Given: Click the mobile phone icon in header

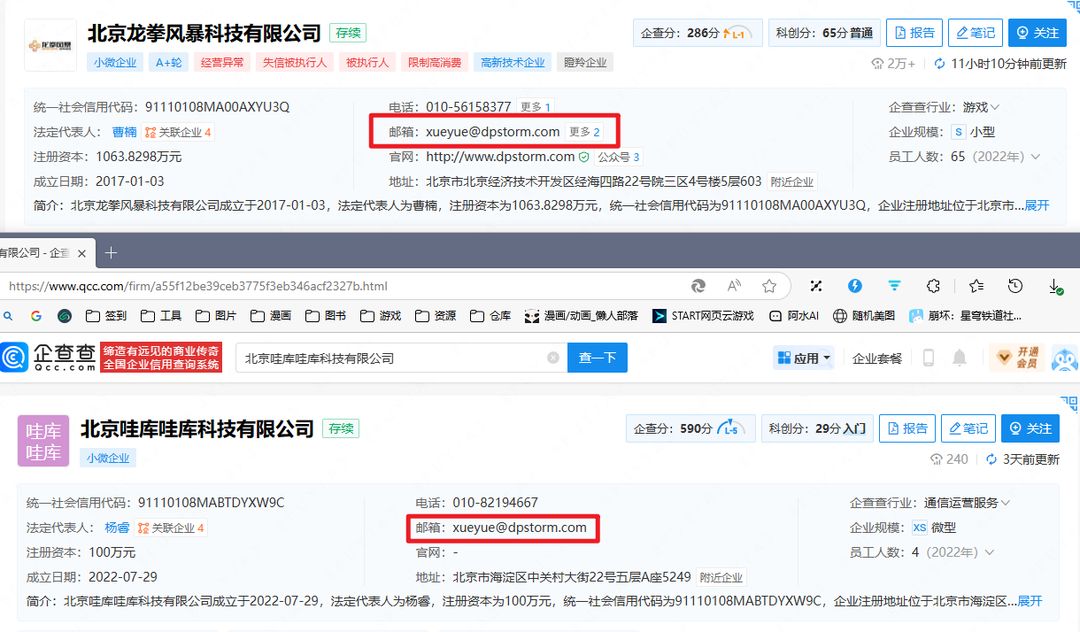Looking at the screenshot, I should (928, 357).
